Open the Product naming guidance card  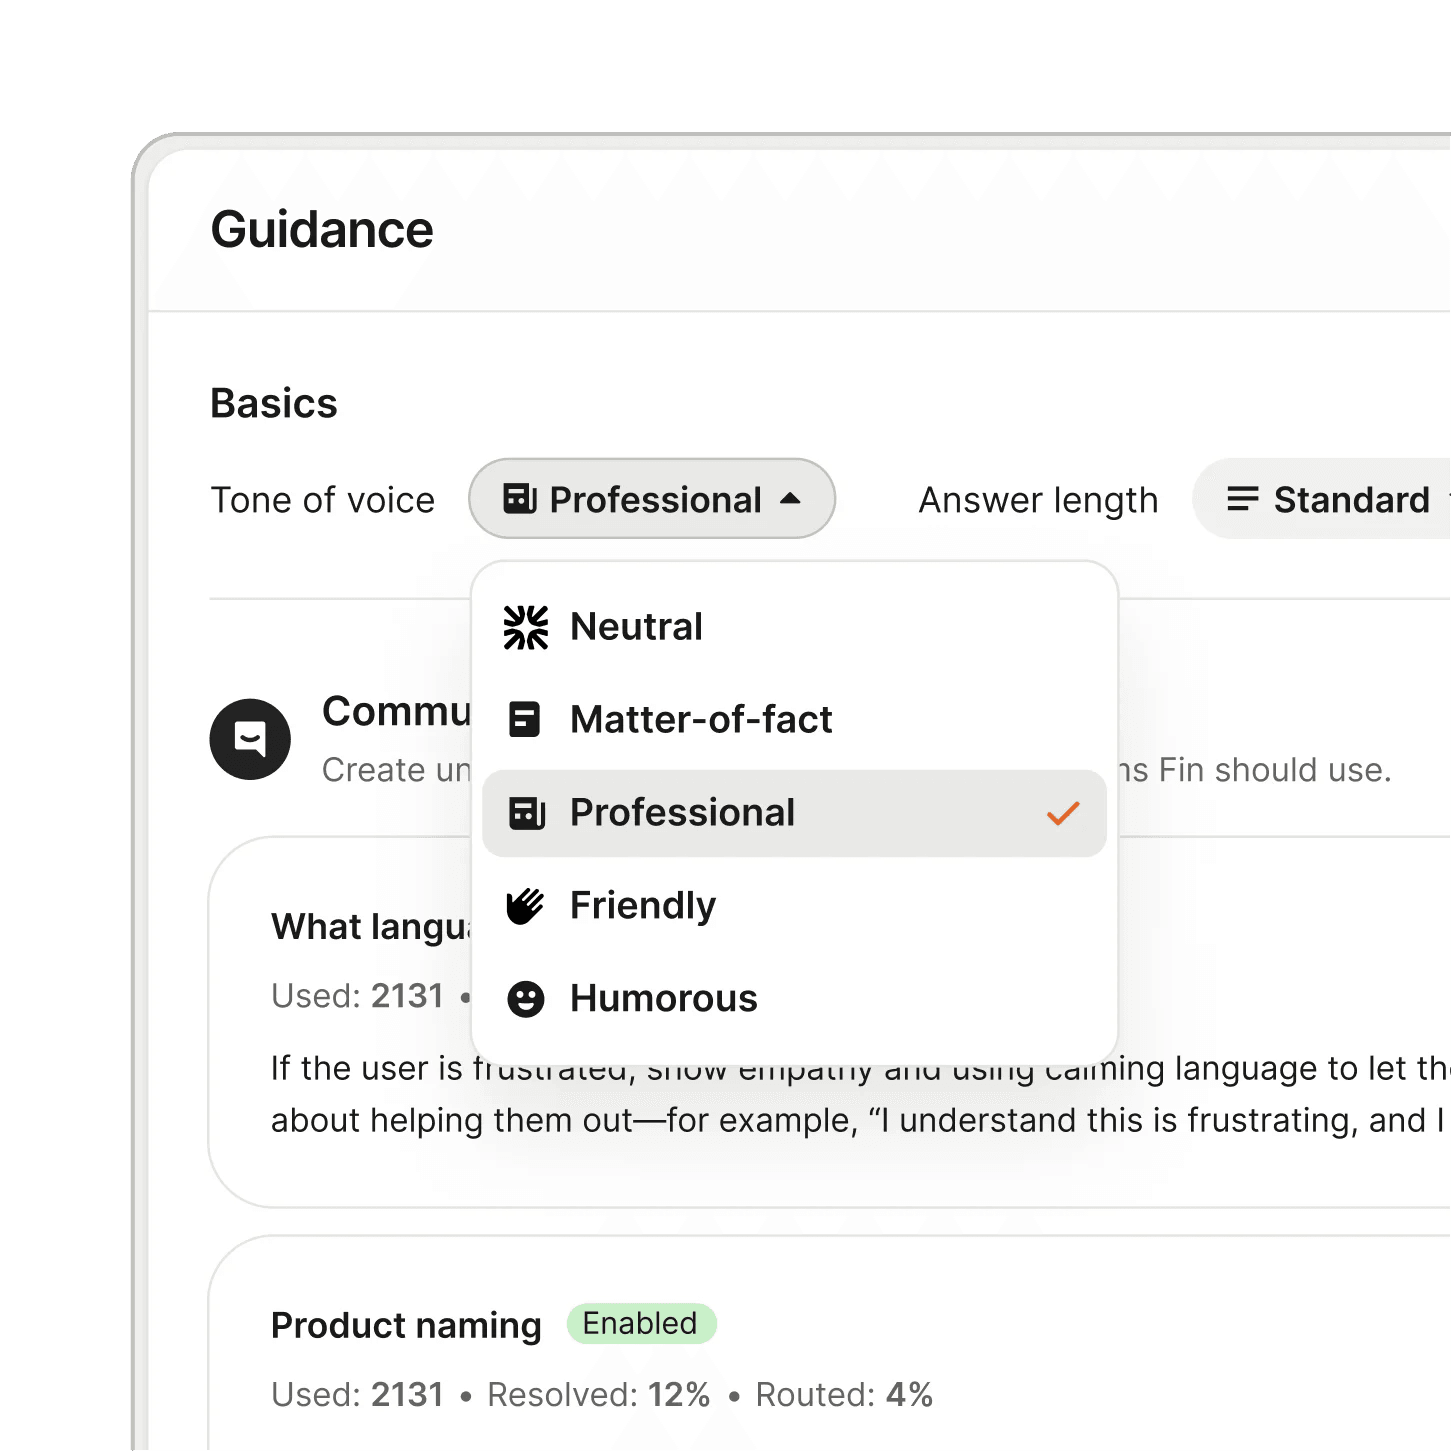click(406, 1326)
